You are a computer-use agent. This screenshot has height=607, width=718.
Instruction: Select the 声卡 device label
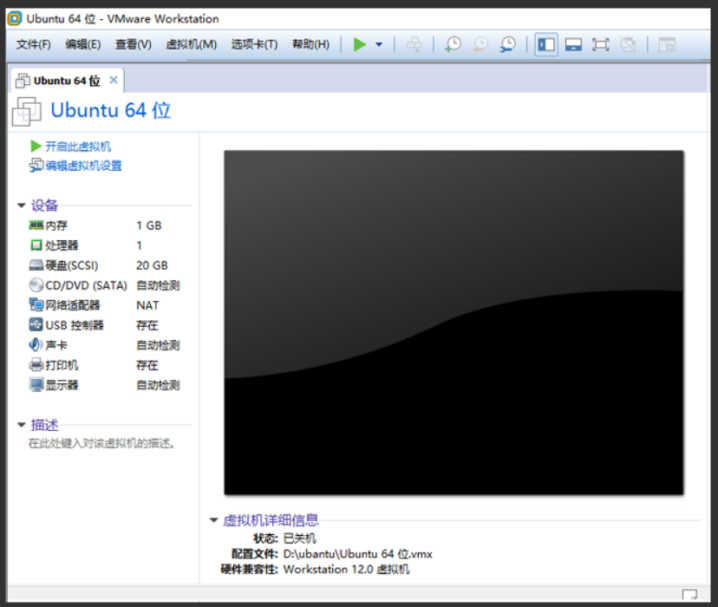[56, 345]
